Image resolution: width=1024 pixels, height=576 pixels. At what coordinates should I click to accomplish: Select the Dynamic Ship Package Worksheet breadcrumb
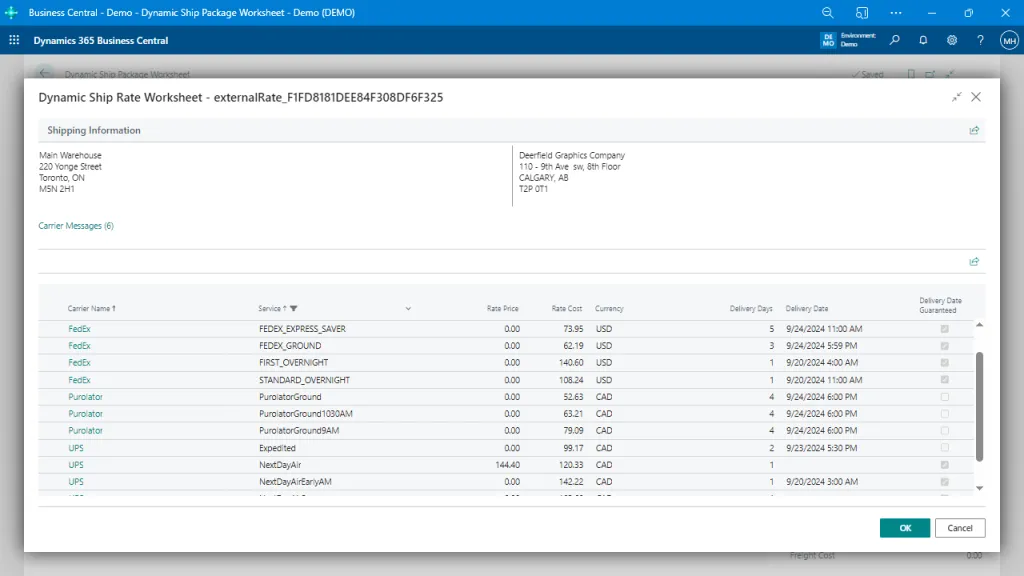[127, 74]
